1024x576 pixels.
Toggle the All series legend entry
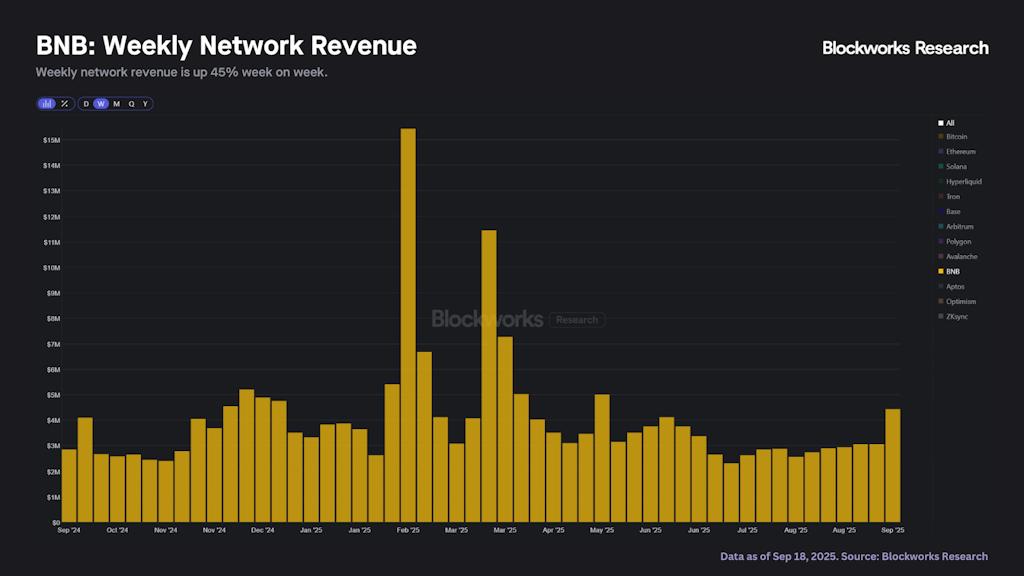click(949, 122)
